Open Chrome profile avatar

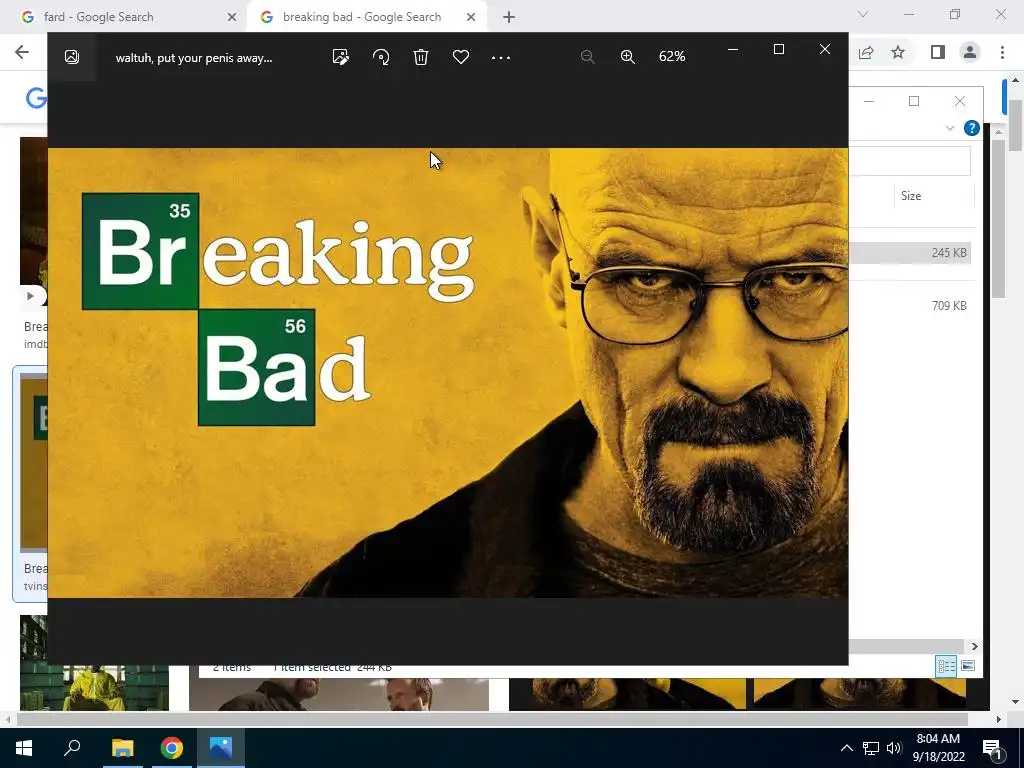tap(970, 52)
